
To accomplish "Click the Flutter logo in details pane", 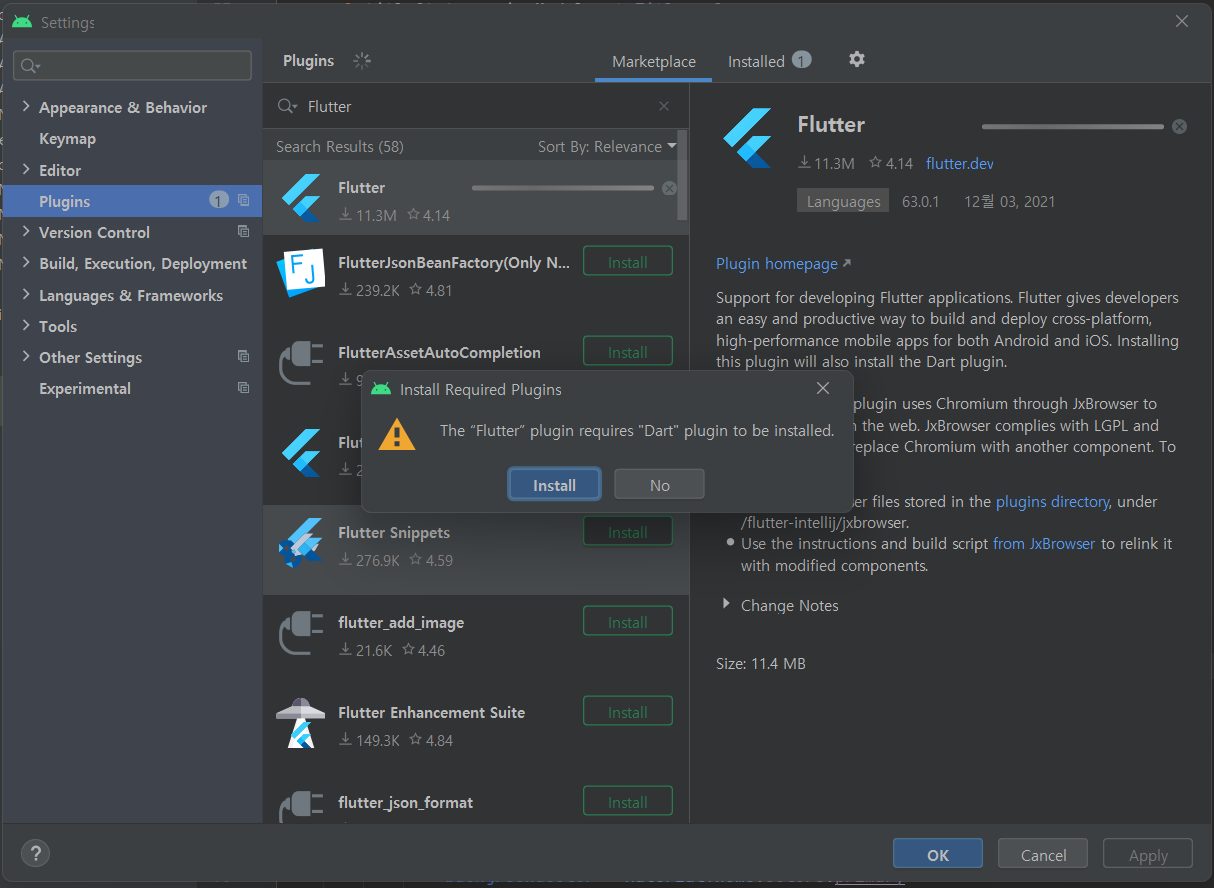I will (748, 138).
